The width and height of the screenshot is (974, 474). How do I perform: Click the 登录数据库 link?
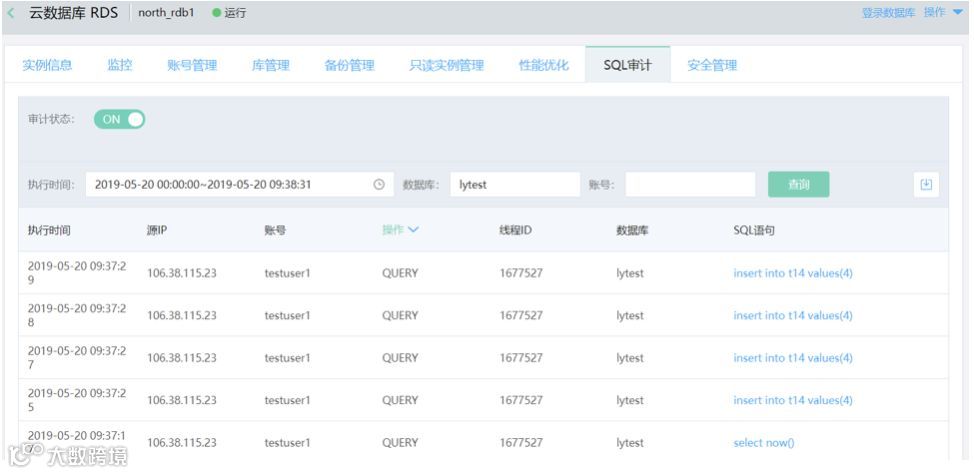[888, 13]
